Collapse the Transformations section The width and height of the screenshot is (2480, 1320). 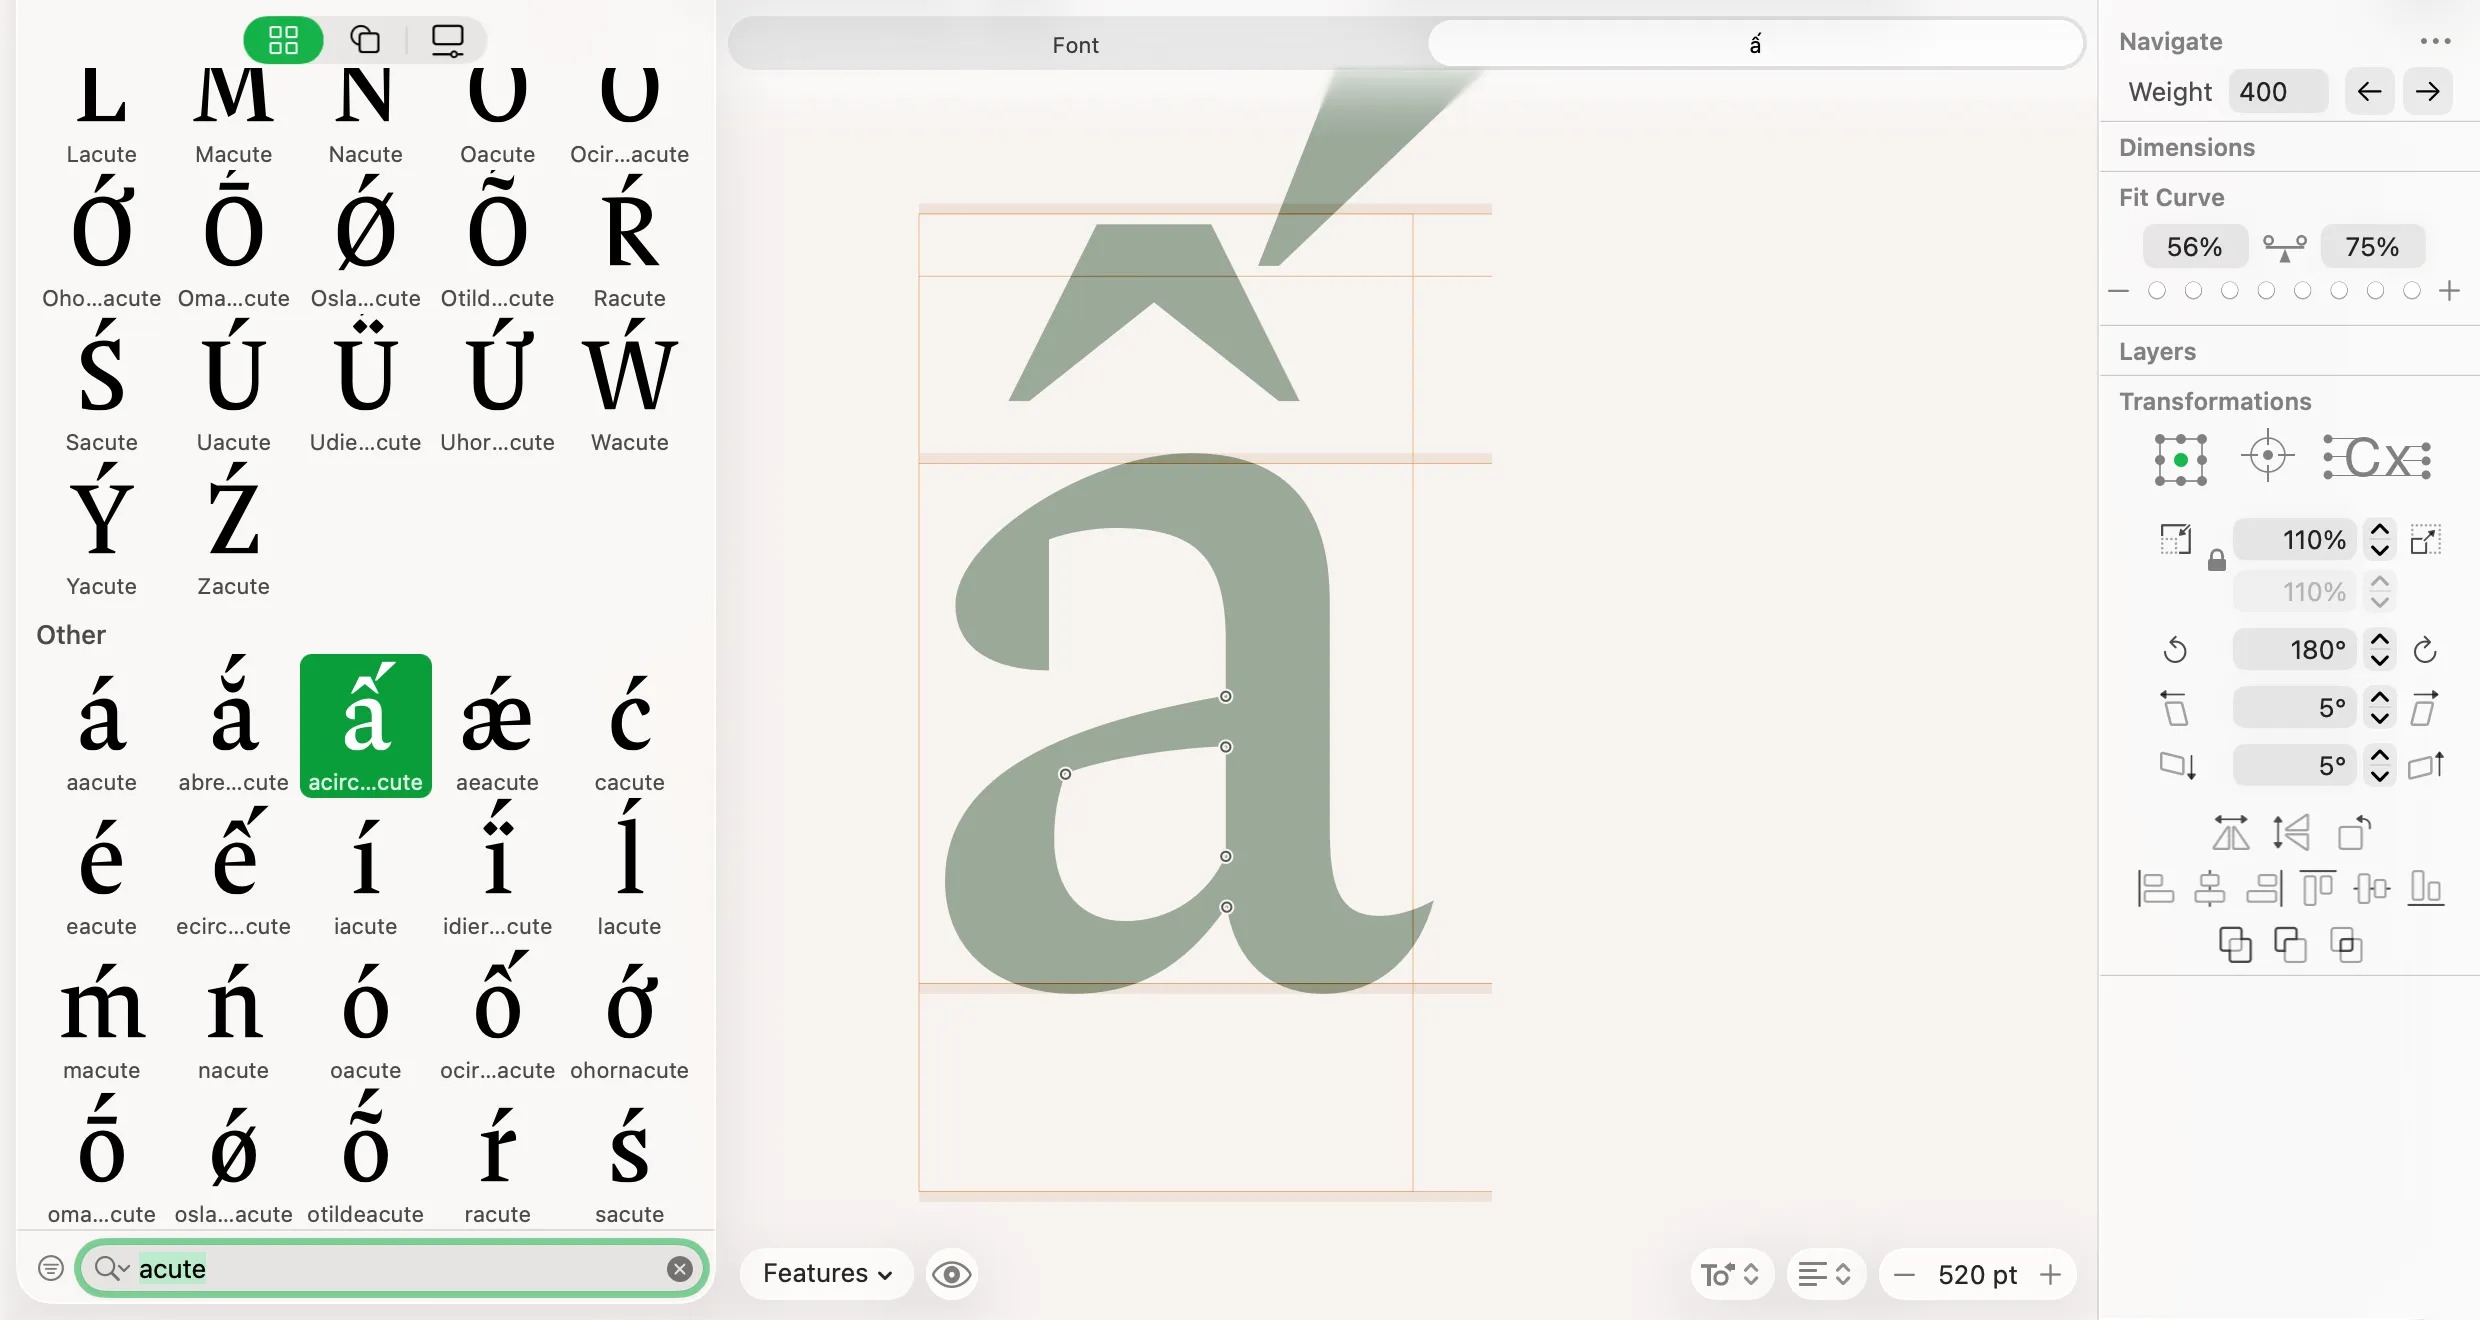pyautogui.click(x=2215, y=401)
